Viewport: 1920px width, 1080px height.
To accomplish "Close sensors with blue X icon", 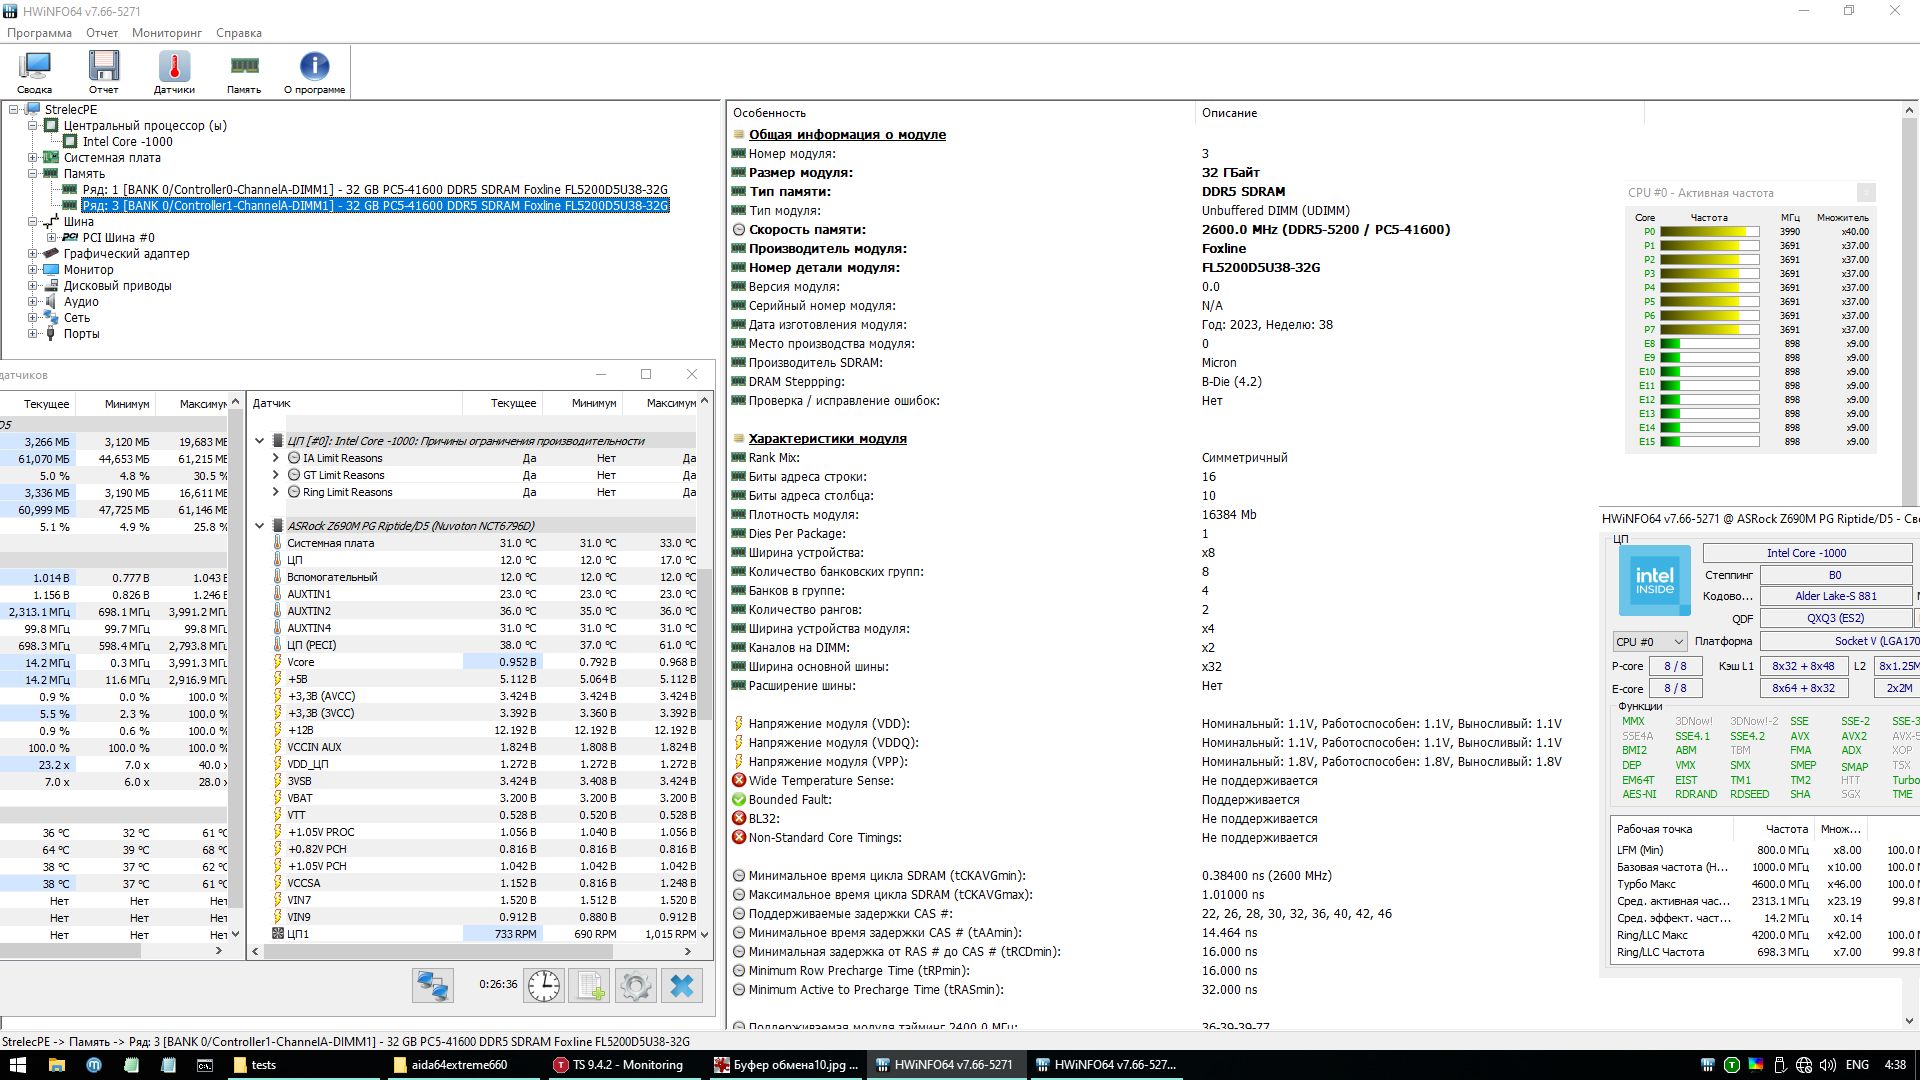I will pyautogui.click(x=682, y=986).
